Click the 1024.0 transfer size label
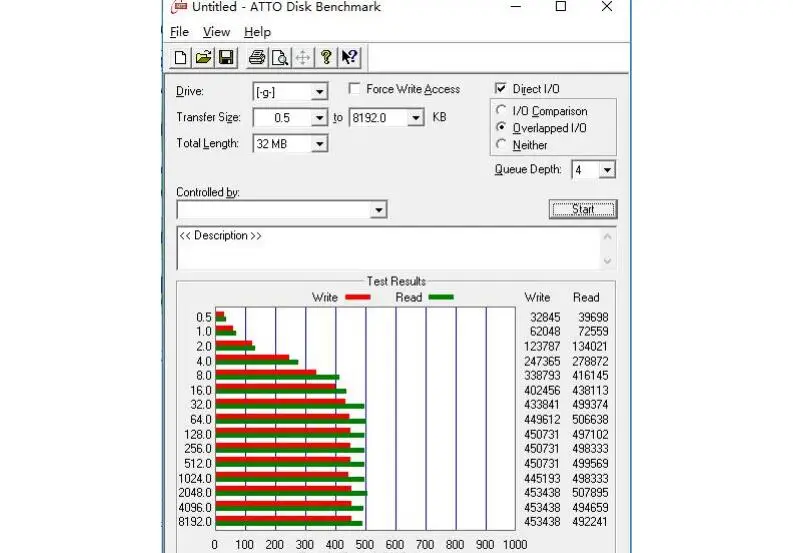The width and height of the screenshot is (793, 553). (195, 479)
